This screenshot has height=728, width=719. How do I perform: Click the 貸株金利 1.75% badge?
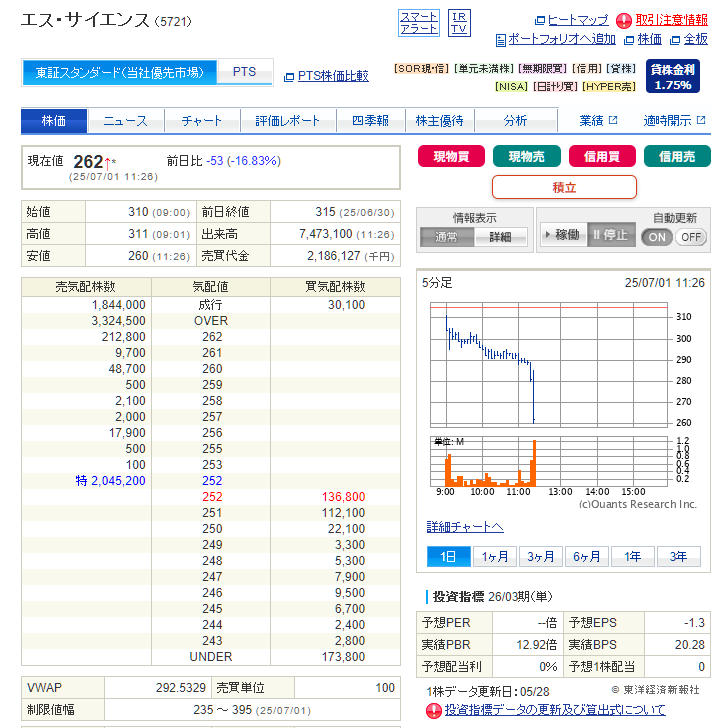point(673,77)
